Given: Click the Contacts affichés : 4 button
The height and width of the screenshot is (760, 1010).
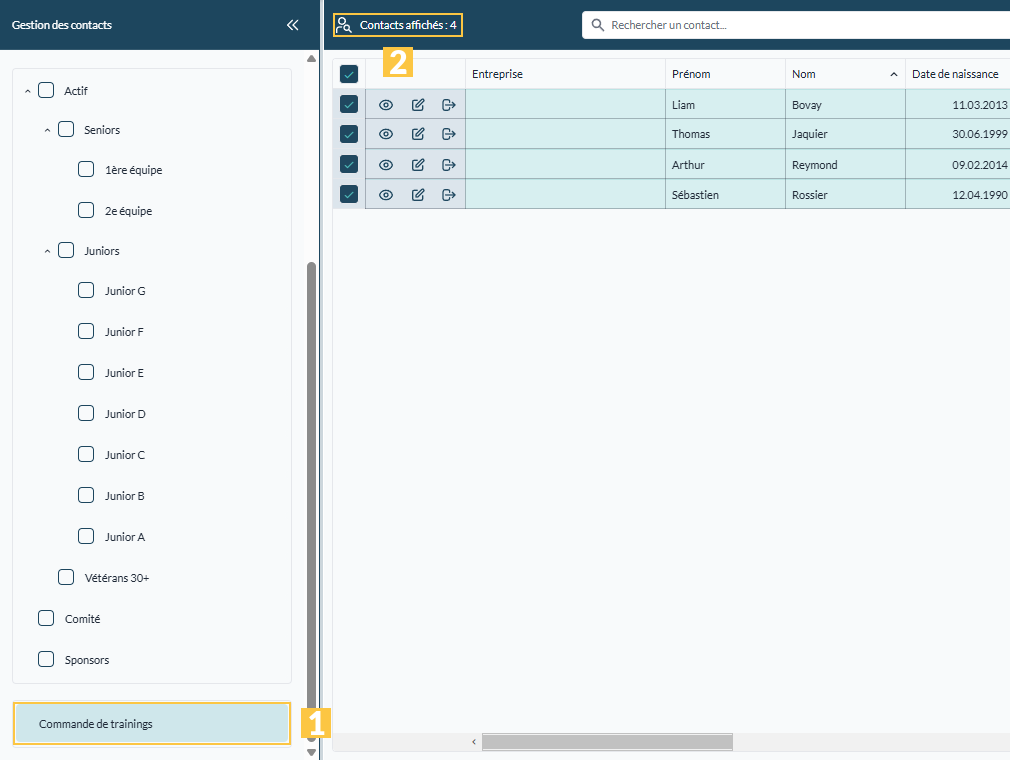Looking at the screenshot, I should tap(397, 25).
